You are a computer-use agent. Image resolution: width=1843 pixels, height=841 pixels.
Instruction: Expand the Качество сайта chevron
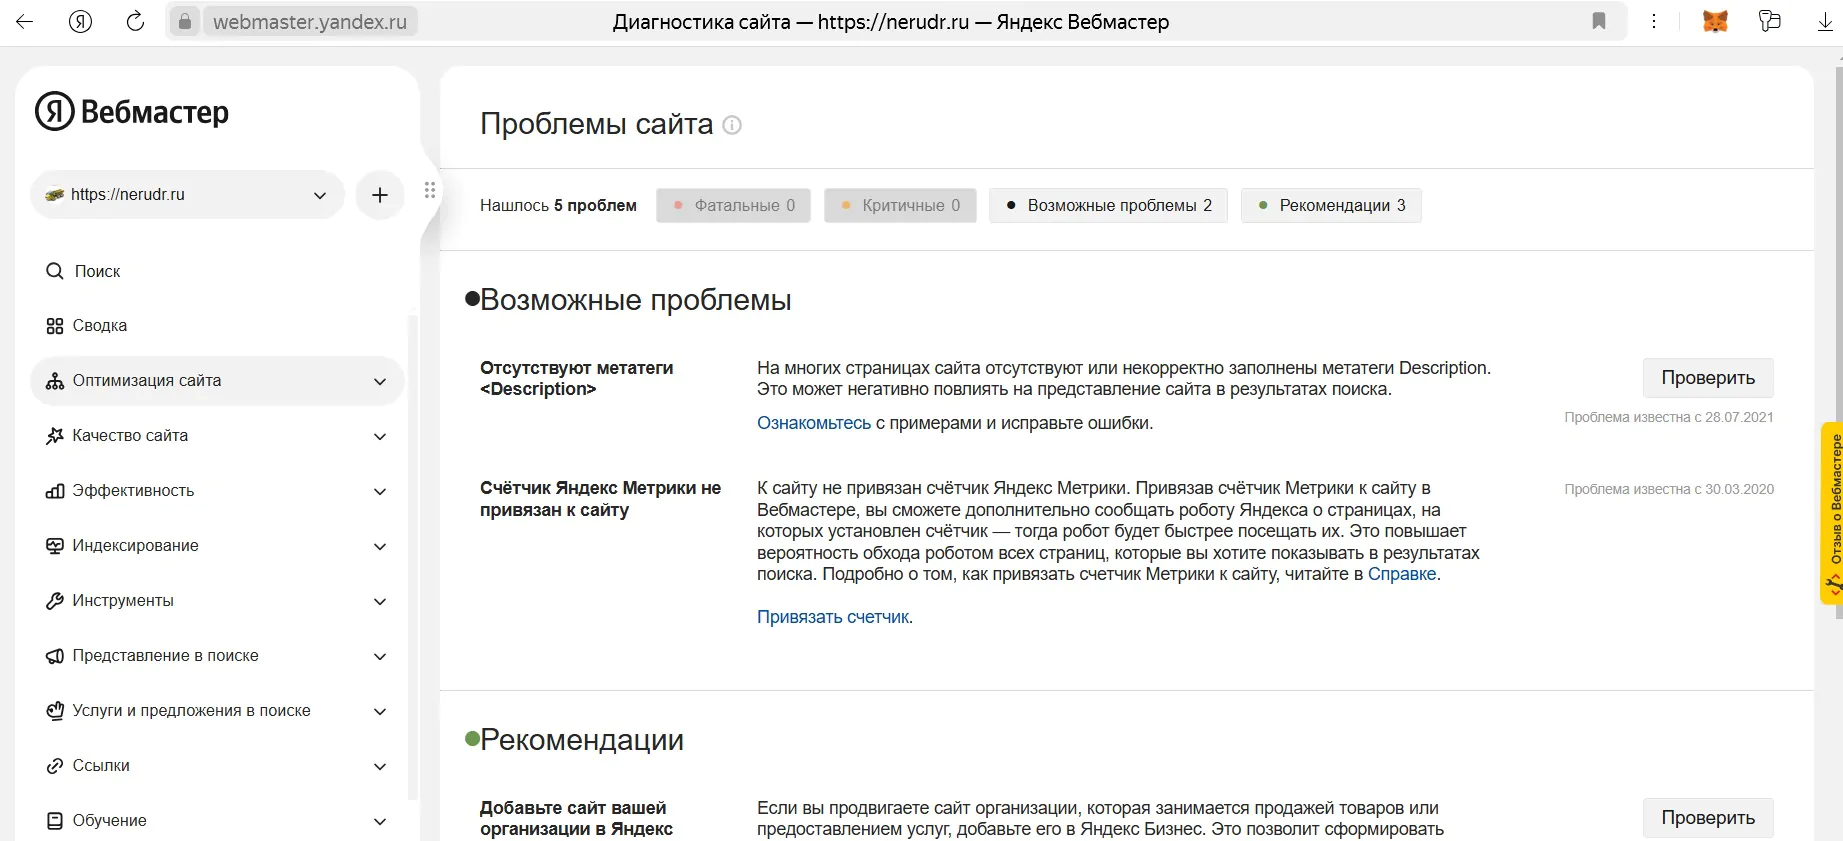380,436
